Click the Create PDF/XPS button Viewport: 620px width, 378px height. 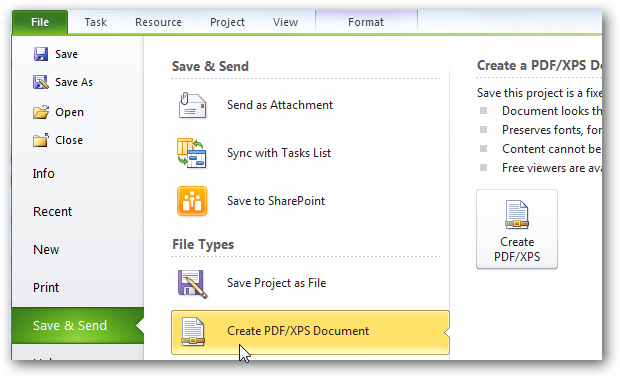517,229
